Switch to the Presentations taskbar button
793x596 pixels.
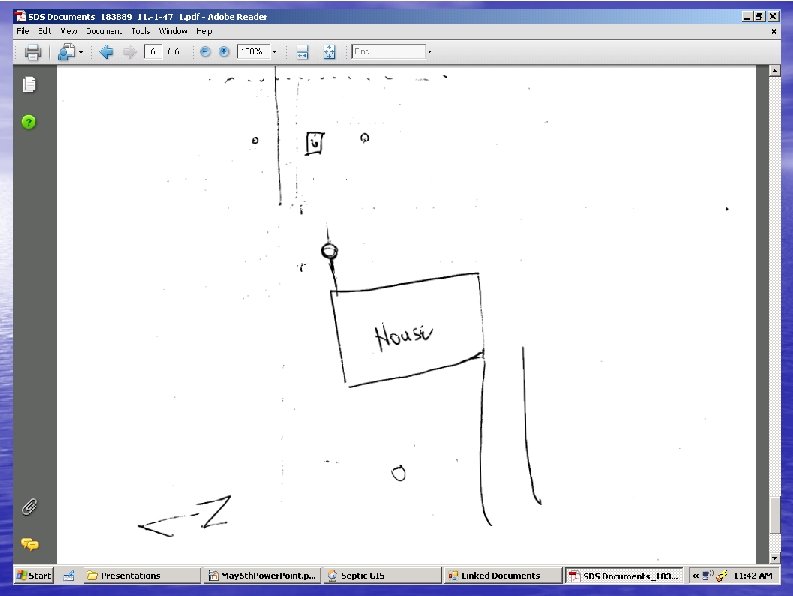click(142, 575)
